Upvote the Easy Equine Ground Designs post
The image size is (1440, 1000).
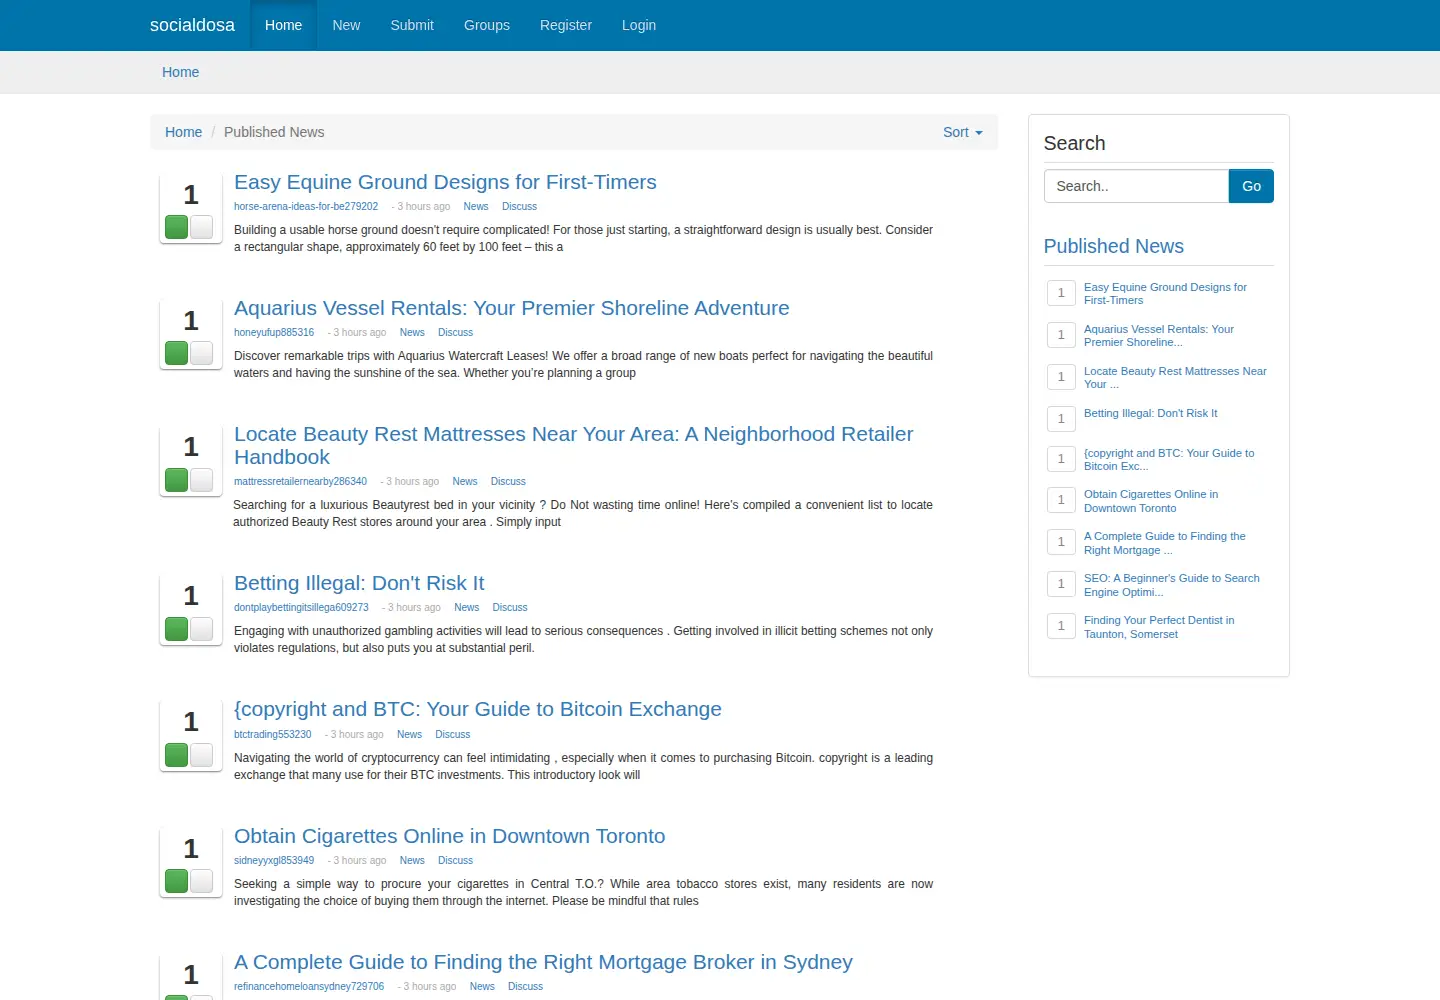click(177, 227)
